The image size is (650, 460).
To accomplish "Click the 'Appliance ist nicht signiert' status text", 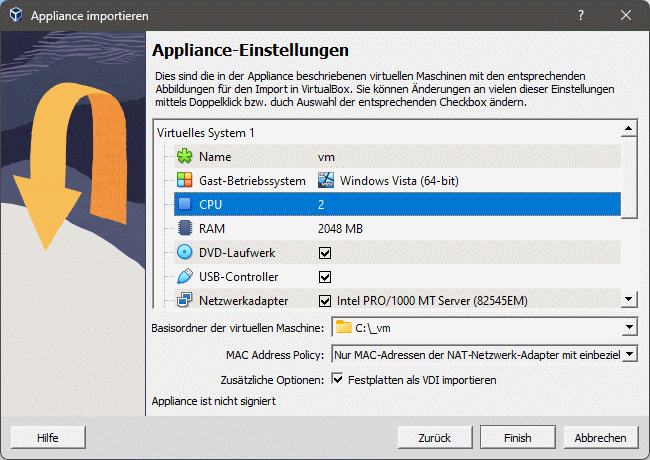I will click(x=213, y=401).
